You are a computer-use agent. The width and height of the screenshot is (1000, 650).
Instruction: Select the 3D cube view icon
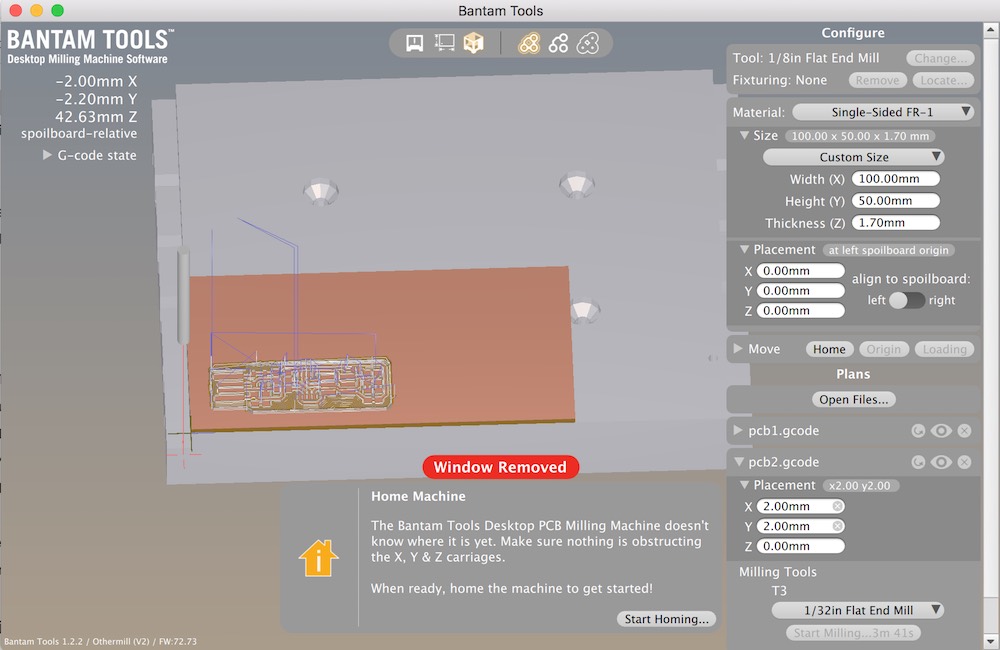tap(473, 43)
